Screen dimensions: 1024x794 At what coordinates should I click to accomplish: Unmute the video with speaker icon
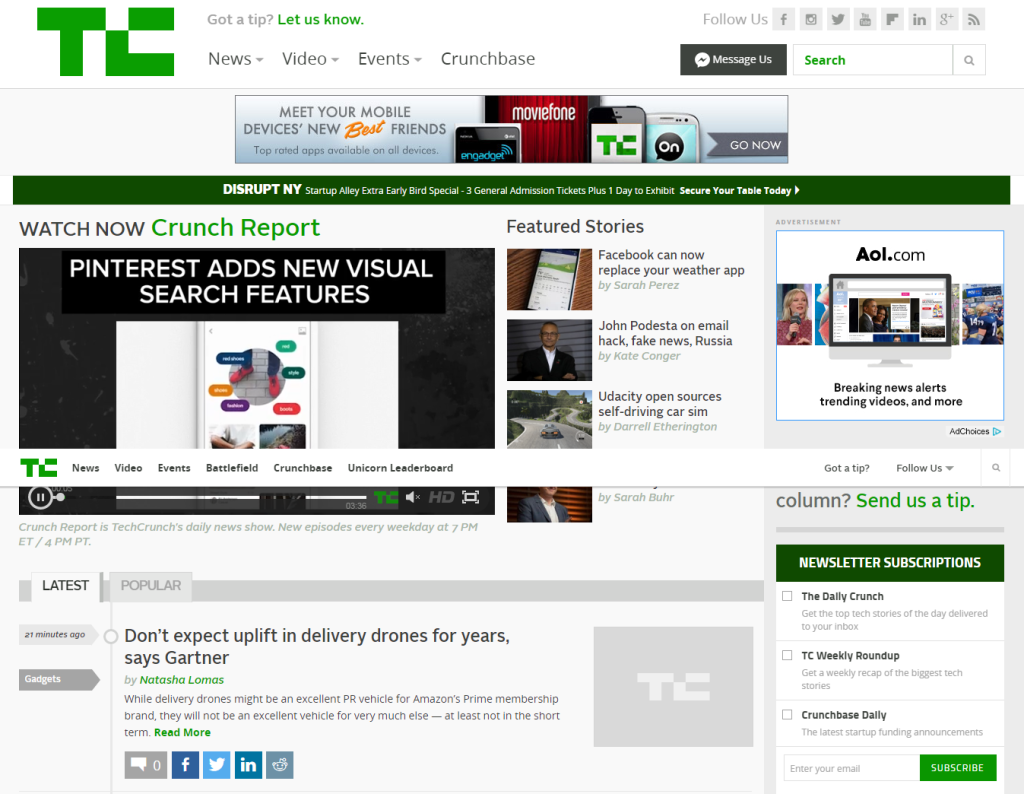pyautogui.click(x=413, y=498)
